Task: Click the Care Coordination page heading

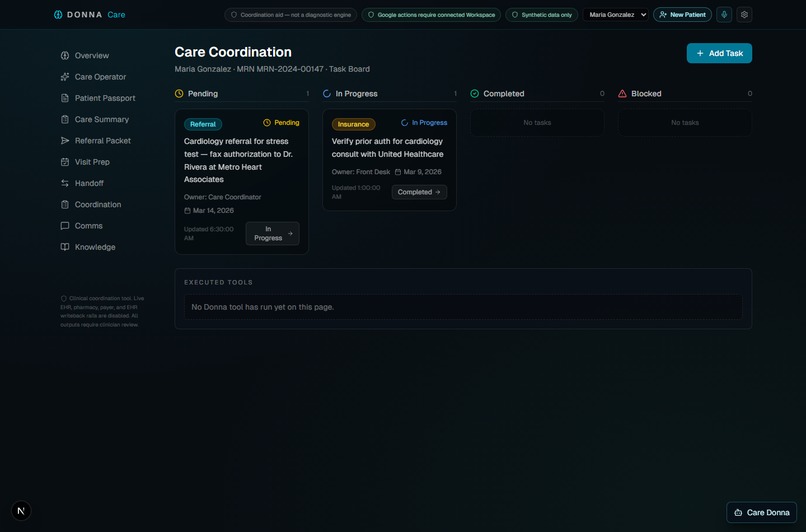Action: tap(233, 52)
